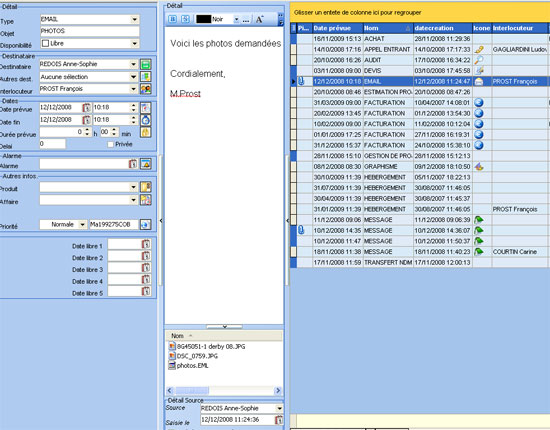The image size is (550, 430).
Task: Toggle the Privée checkbox
Action: pos(110,144)
